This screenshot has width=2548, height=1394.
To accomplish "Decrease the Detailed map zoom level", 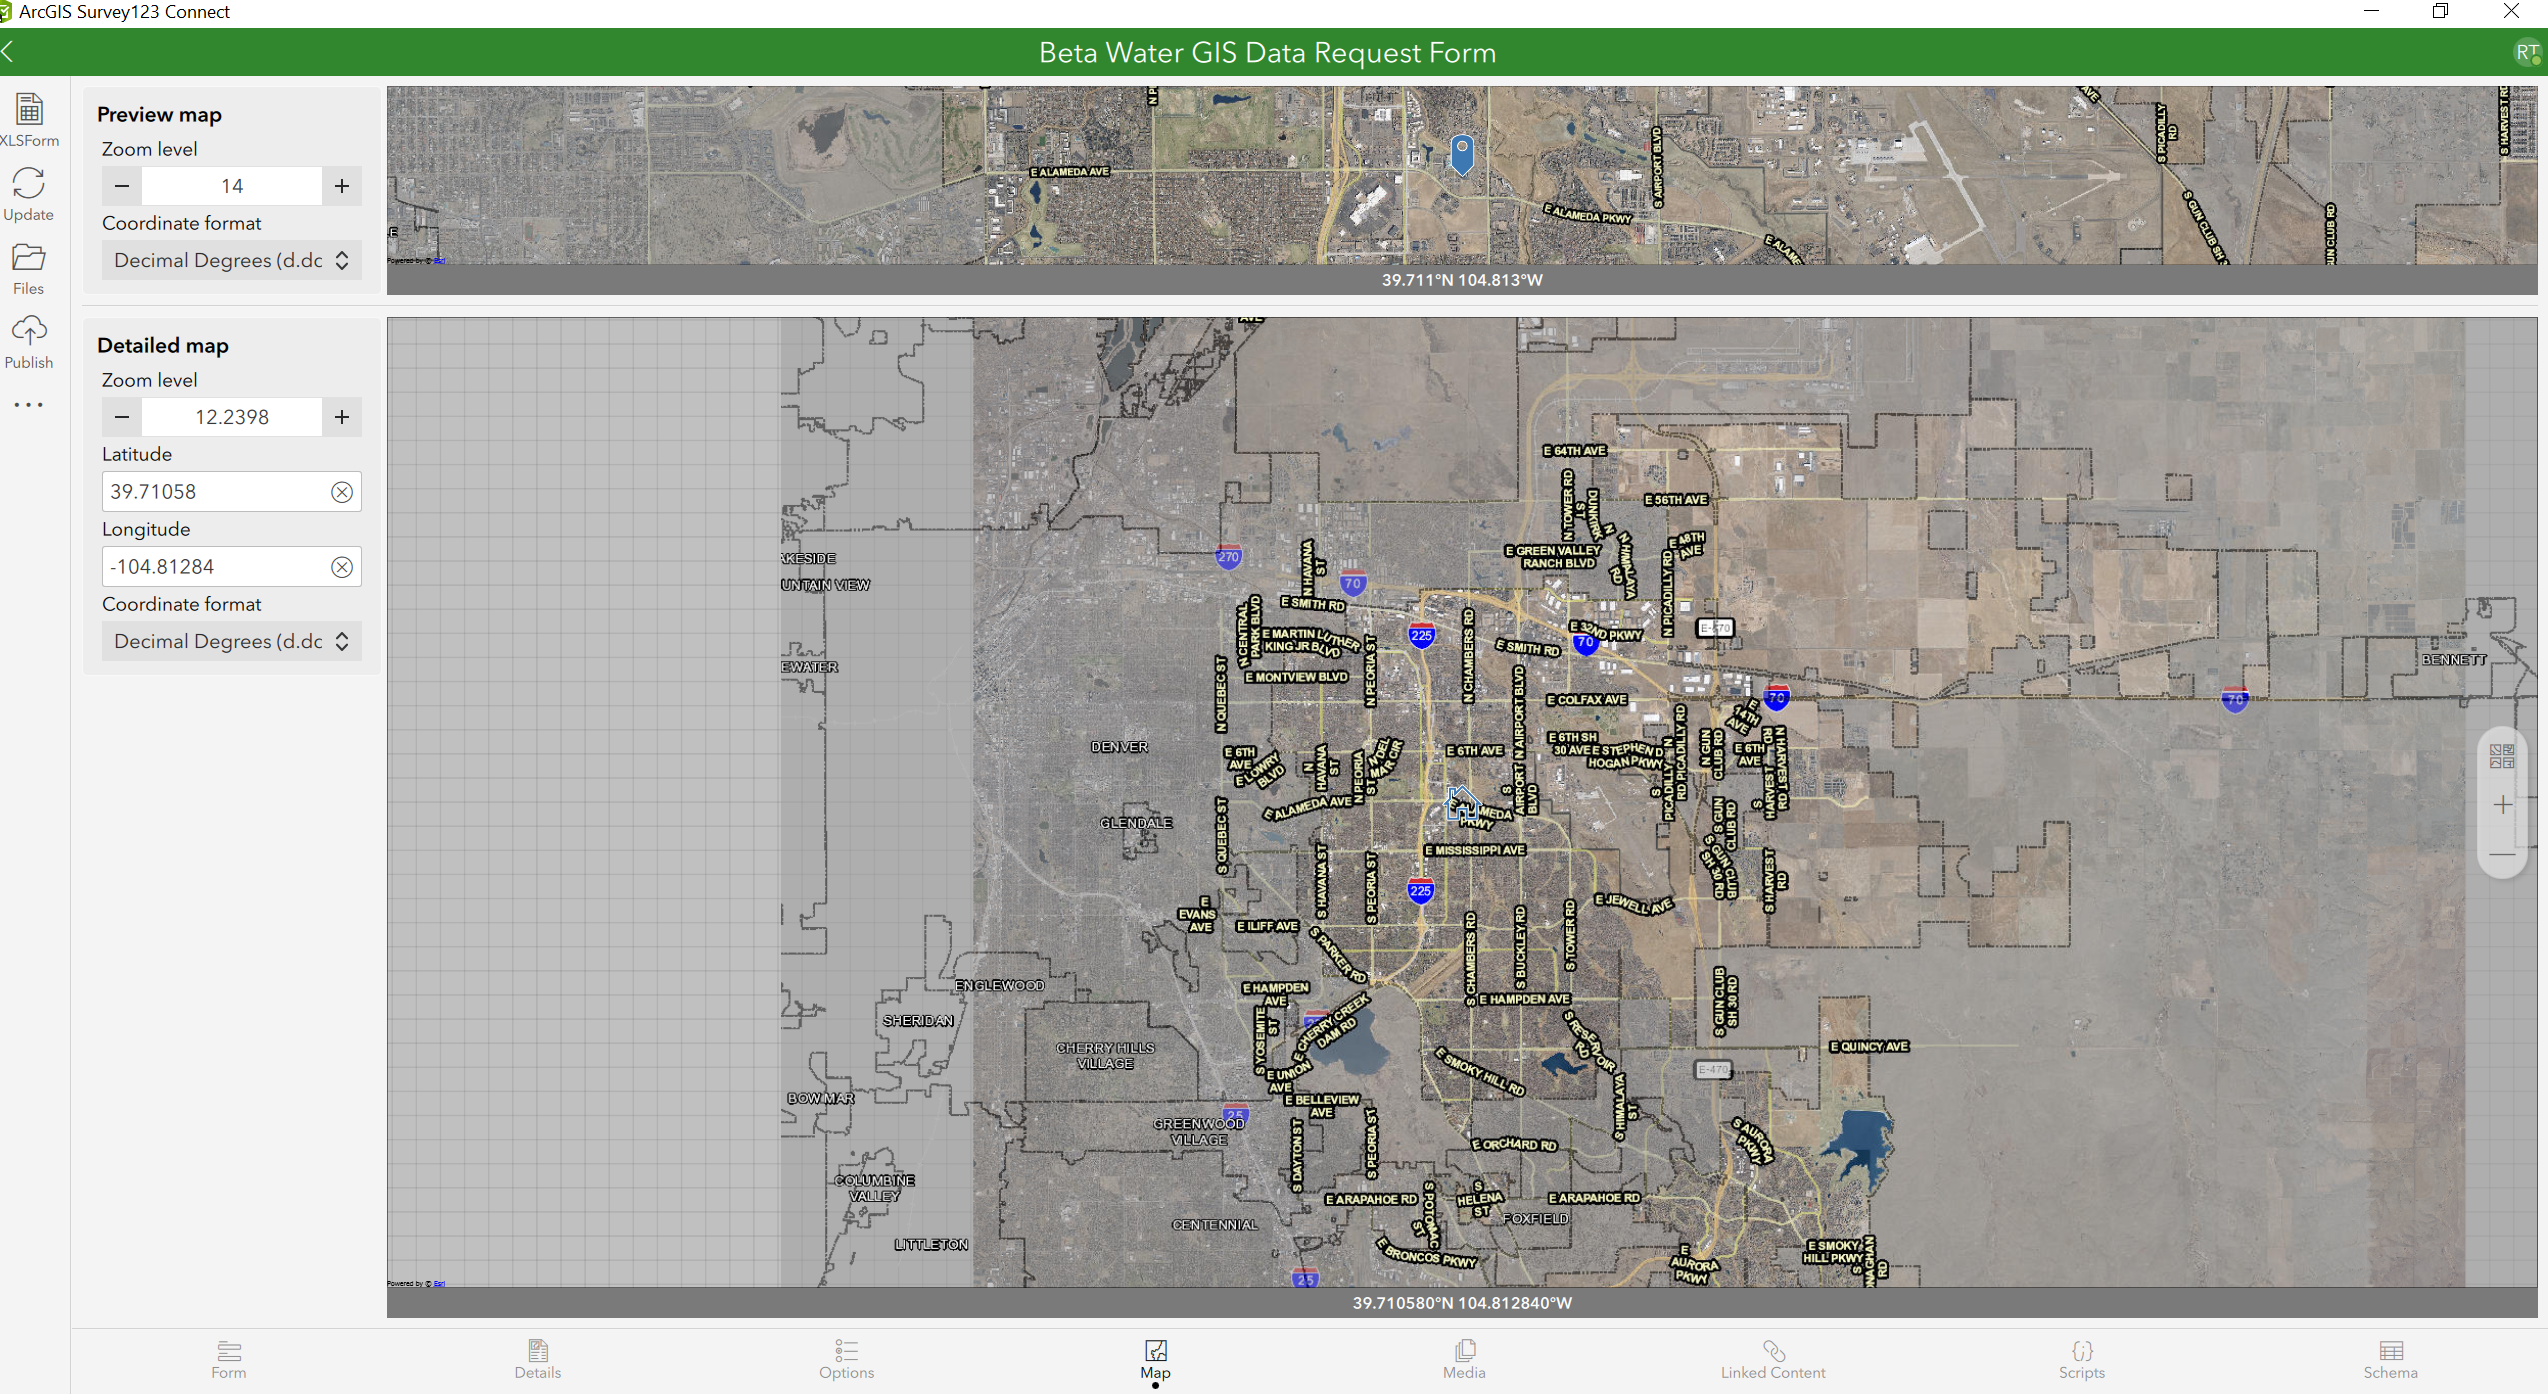I will click(x=121, y=417).
